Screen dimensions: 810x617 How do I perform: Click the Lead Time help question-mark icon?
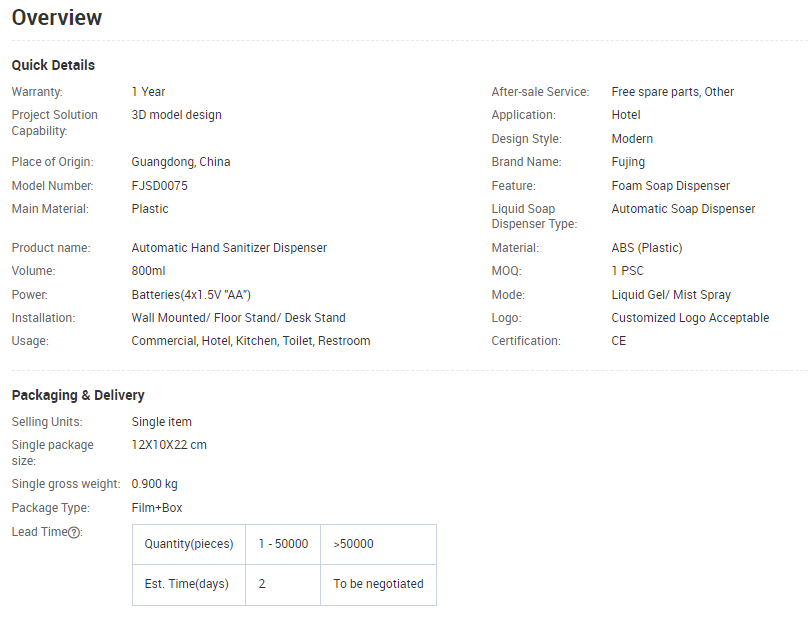tap(74, 532)
